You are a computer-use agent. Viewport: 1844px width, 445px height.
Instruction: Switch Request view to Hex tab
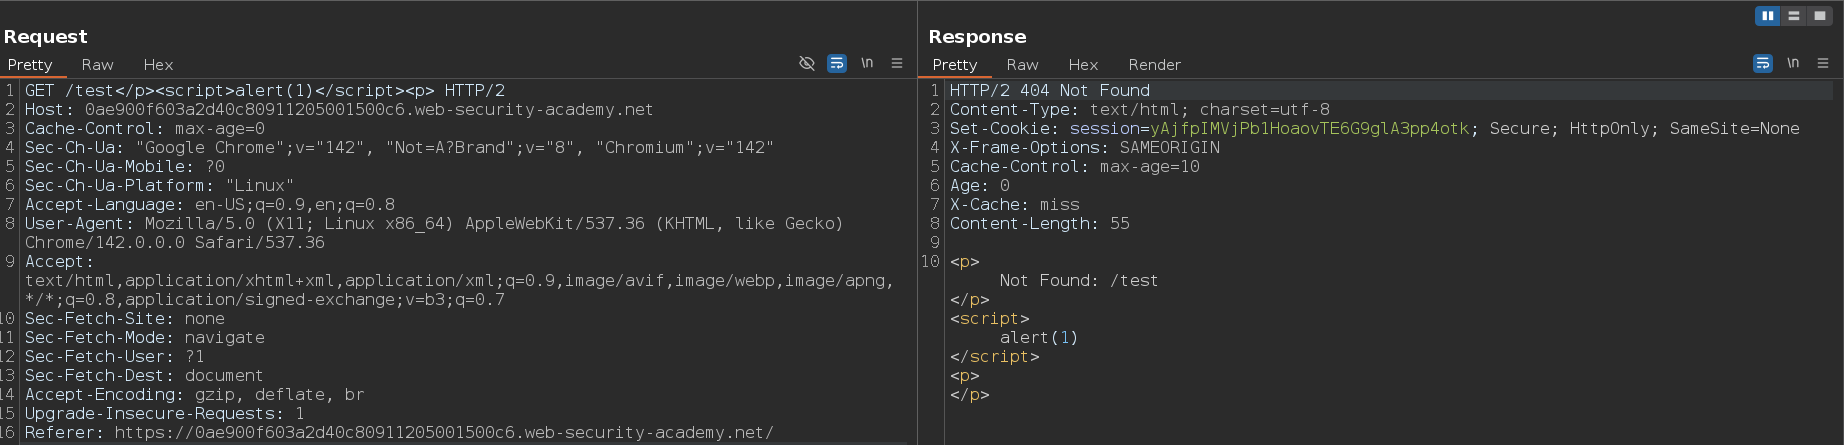[x=158, y=64]
